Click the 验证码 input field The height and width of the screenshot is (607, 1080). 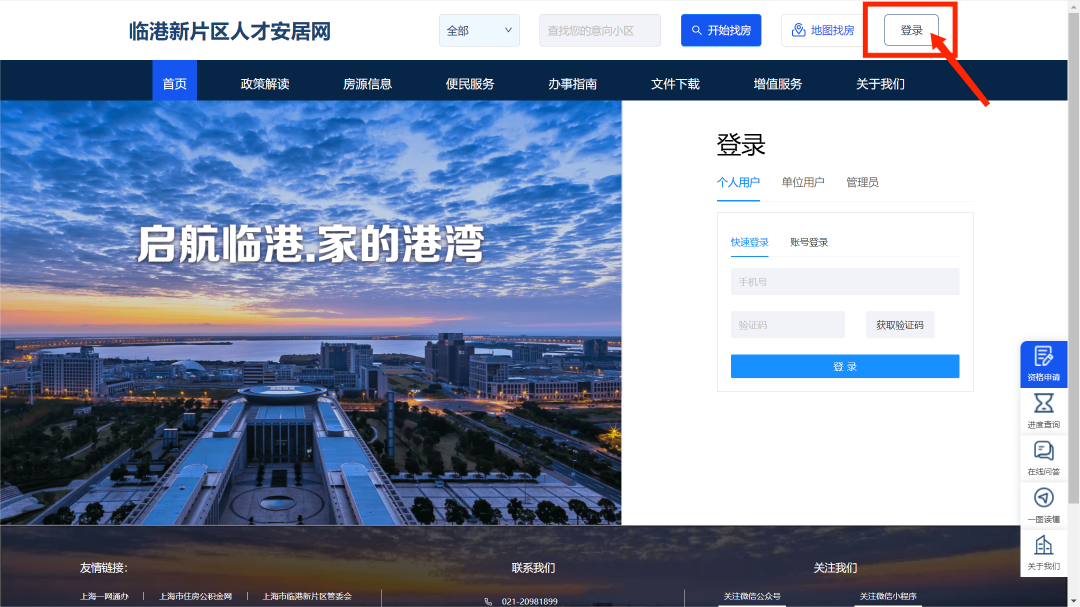point(787,325)
